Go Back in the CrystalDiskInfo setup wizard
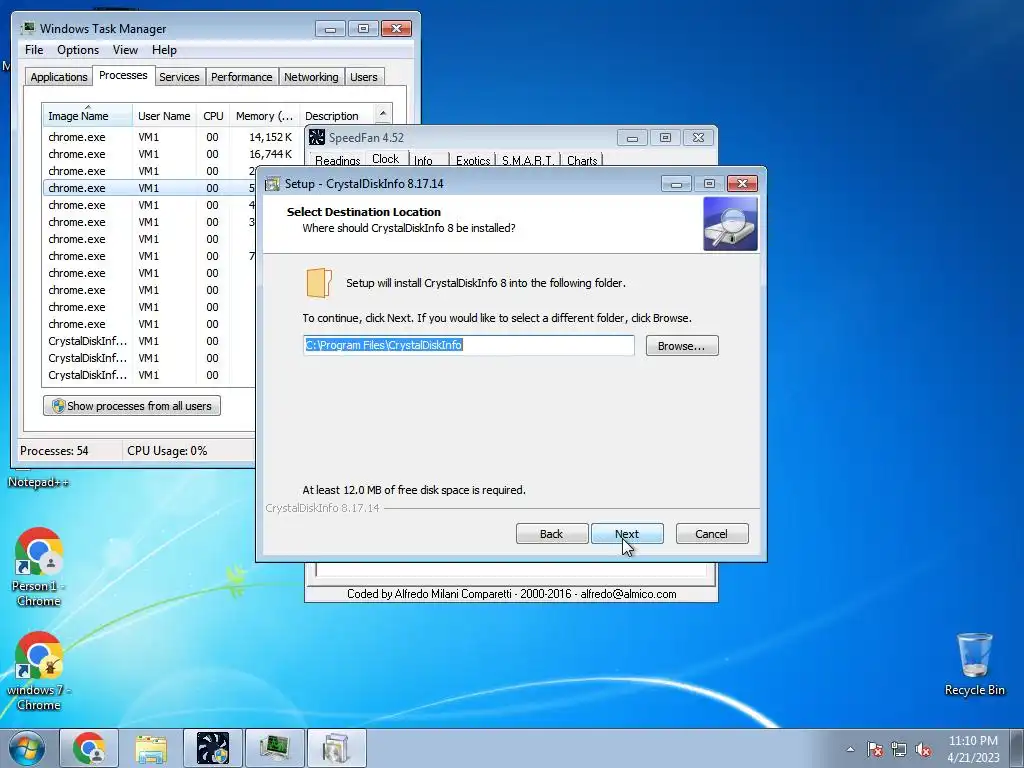The height and width of the screenshot is (768, 1024). [552, 534]
